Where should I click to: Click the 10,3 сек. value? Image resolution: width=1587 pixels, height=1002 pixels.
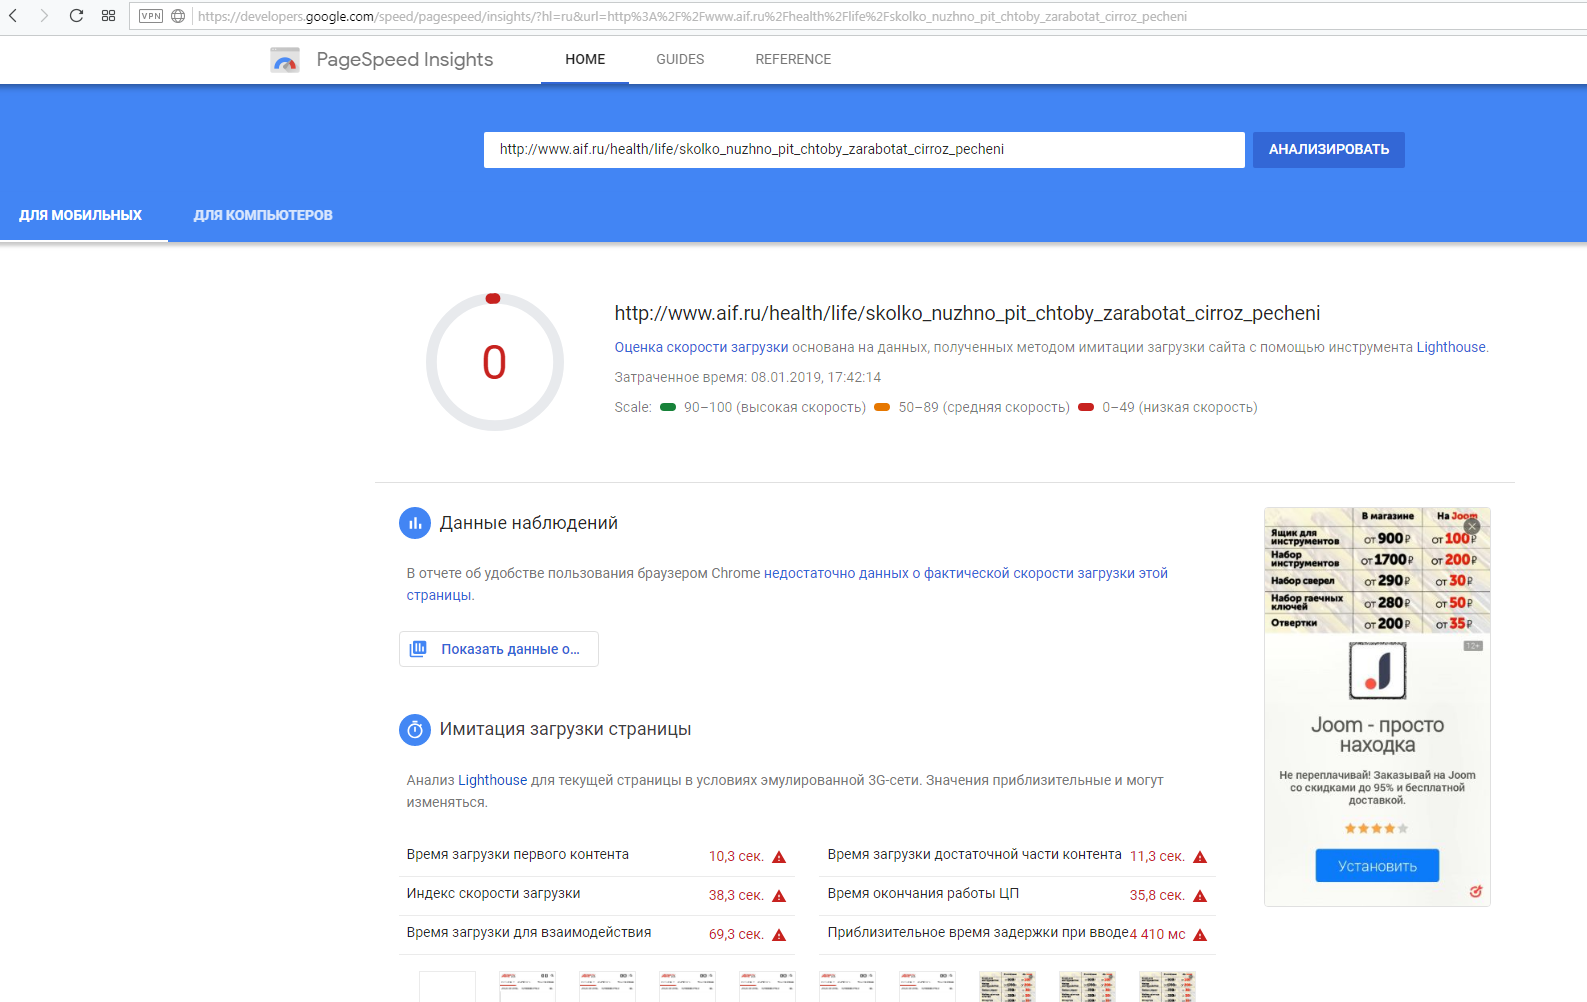pos(736,857)
